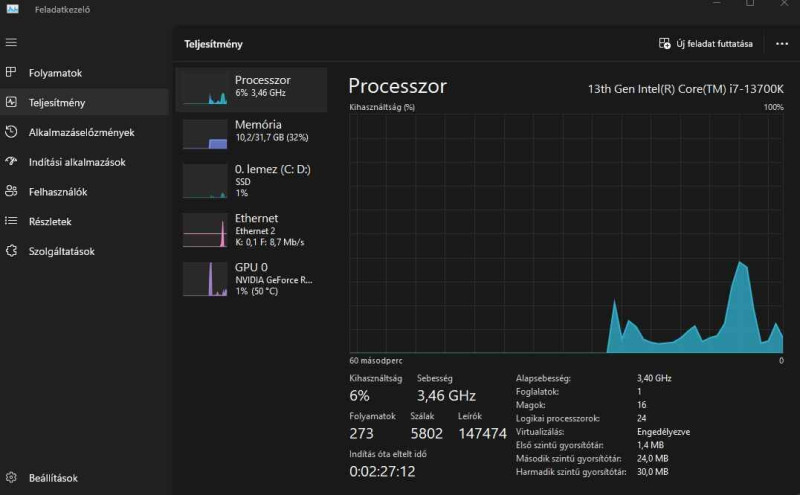Click the Feladatkezelő app icon in title bar
This screenshot has width=800, height=495.
[12, 6]
